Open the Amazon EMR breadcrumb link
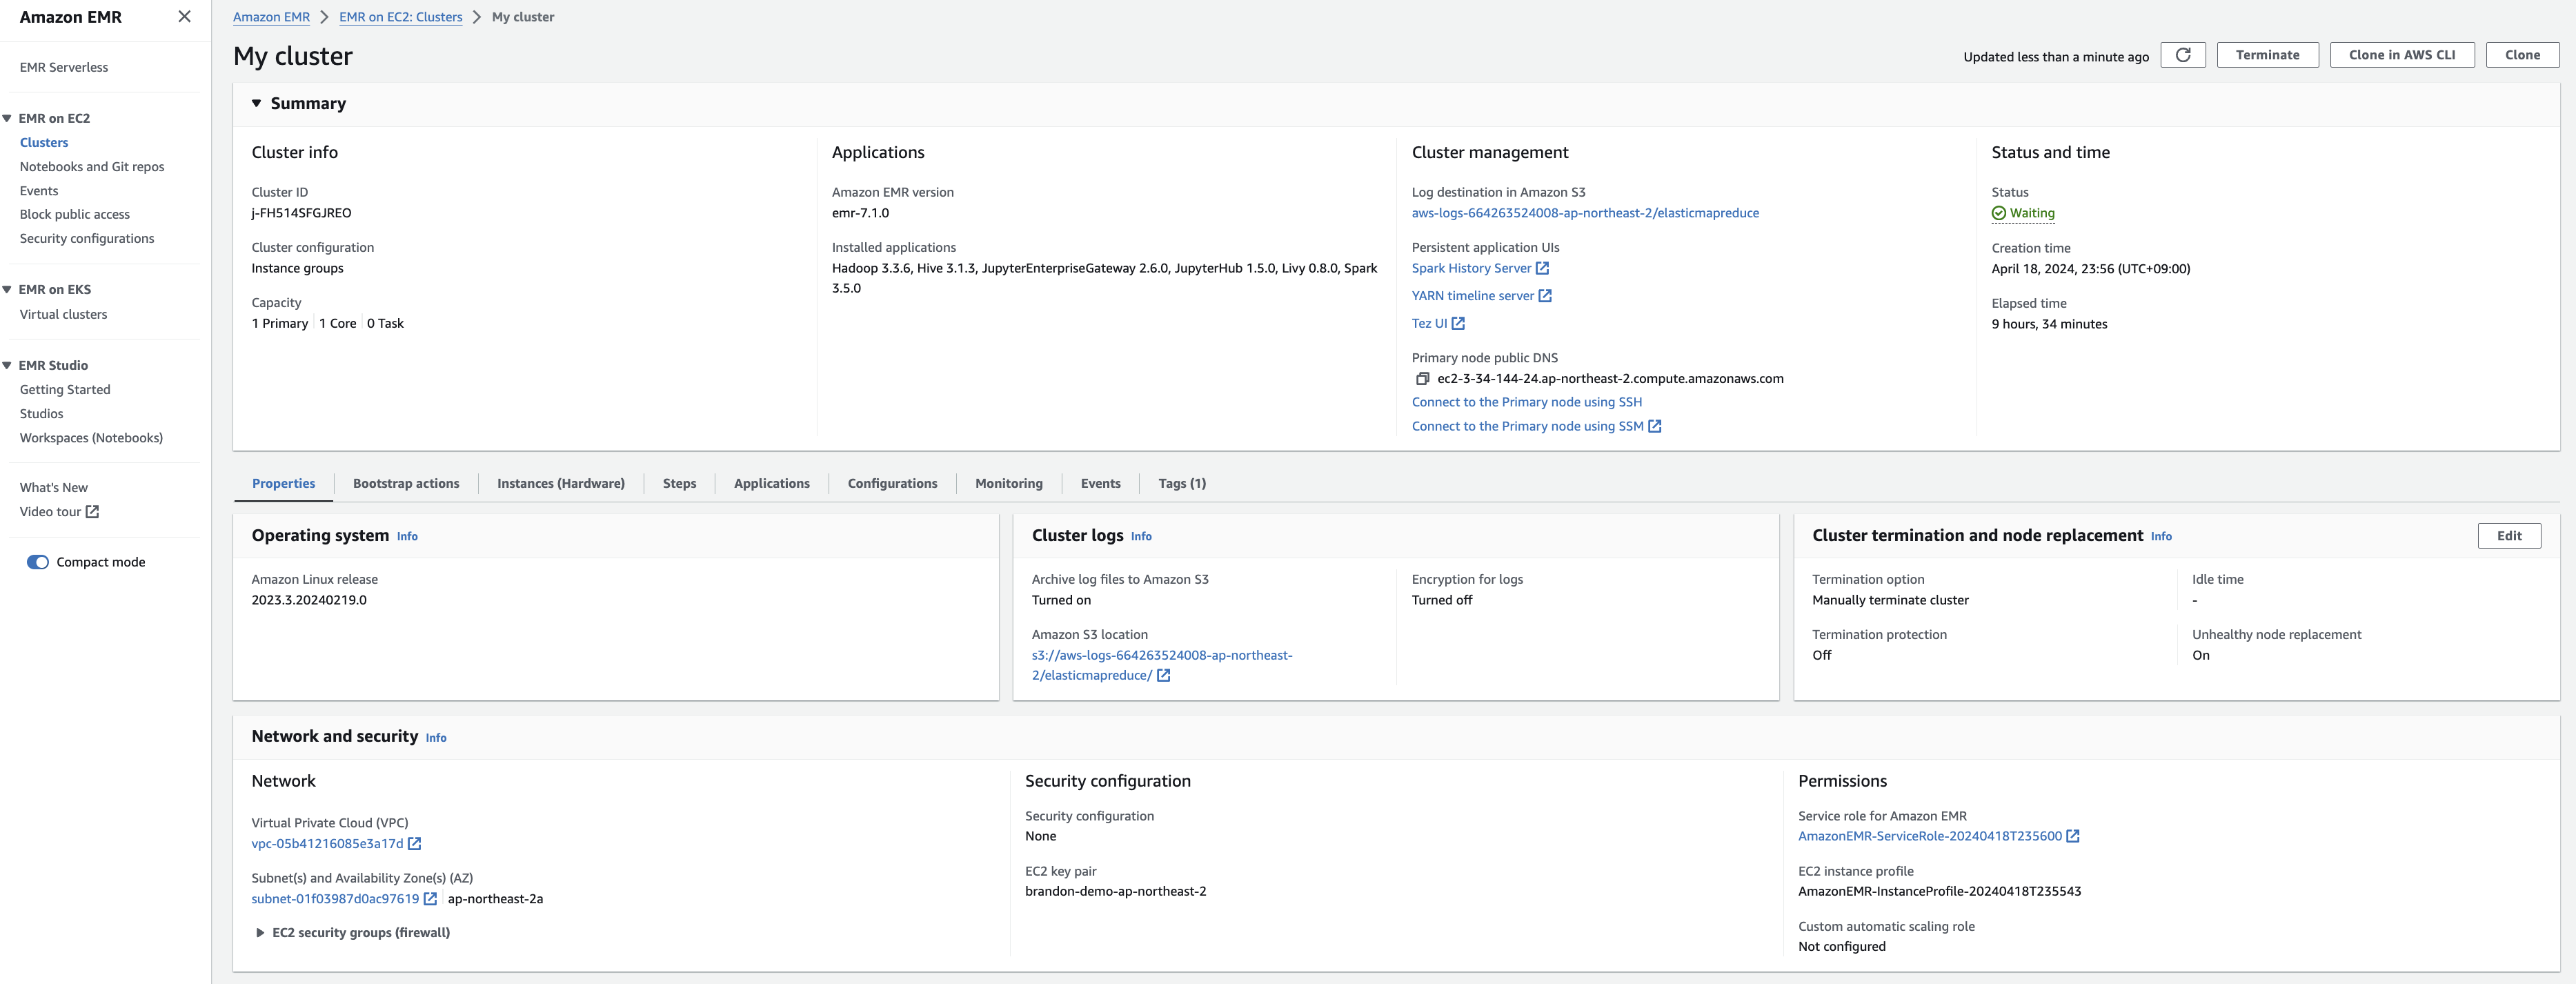The image size is (2576, 984). point(271,17)
